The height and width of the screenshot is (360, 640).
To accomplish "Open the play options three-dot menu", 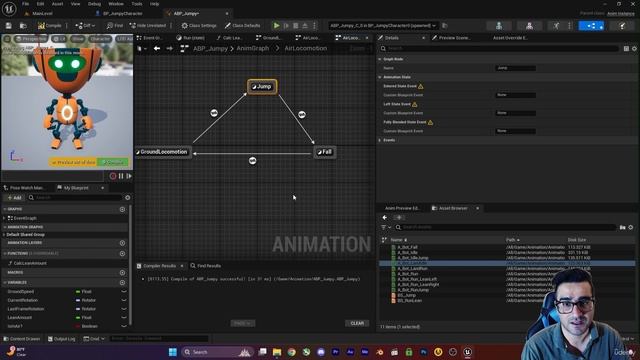I will point(314,26).
